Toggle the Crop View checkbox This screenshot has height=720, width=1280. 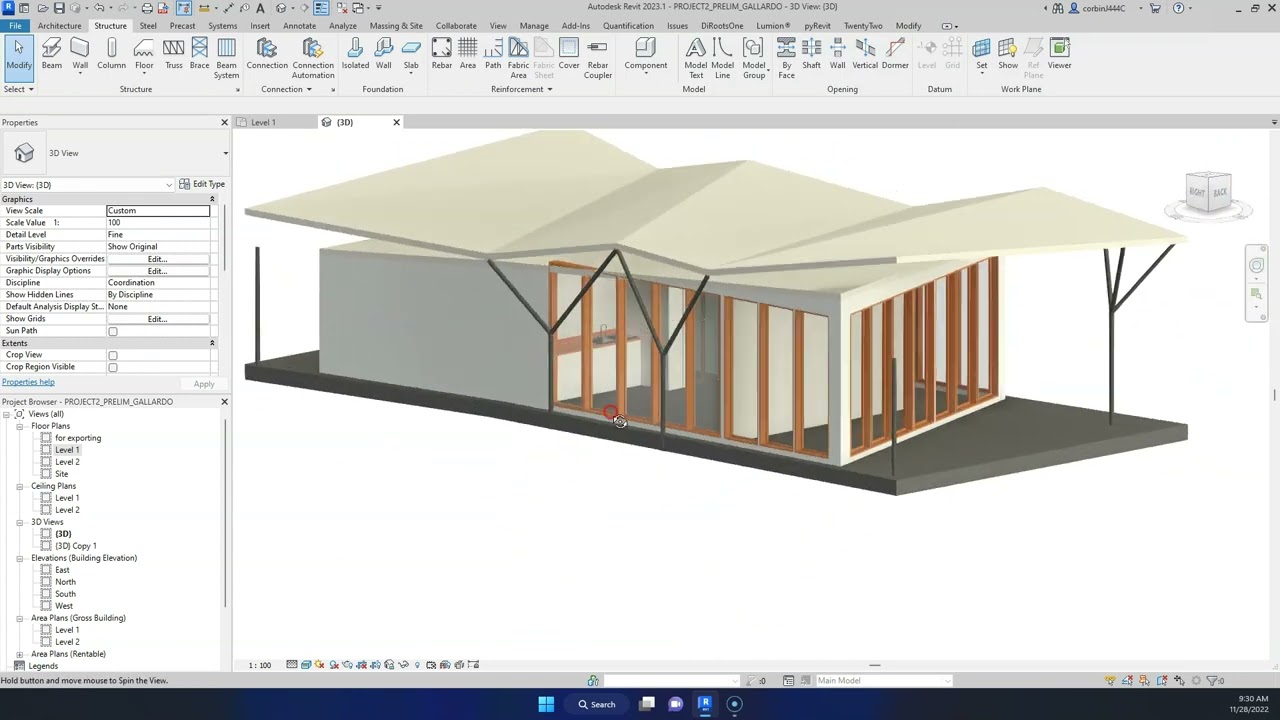point(113,355)
